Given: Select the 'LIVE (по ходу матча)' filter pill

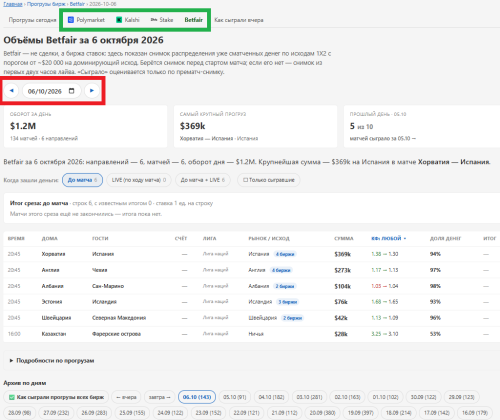Looking at the screenshot, I should 139,180.
